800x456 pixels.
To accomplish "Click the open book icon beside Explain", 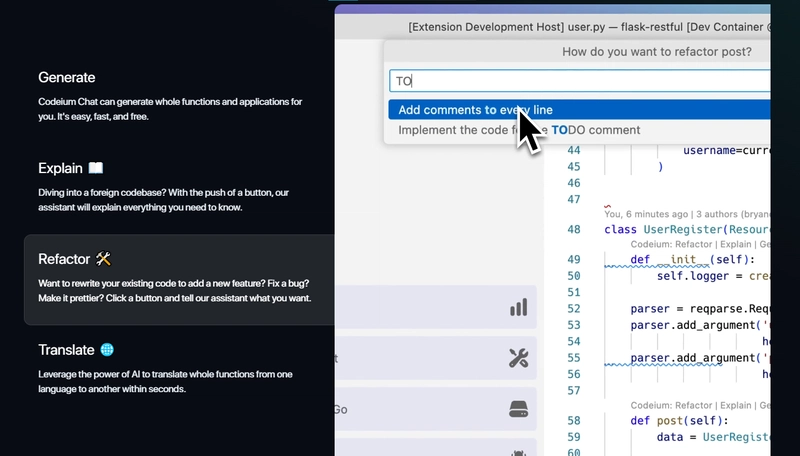I will (95, 168).
